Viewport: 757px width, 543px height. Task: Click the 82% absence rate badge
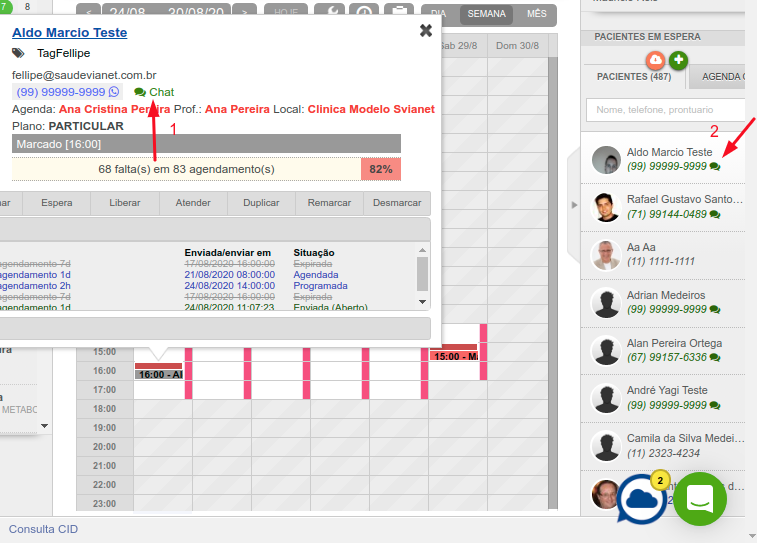tap(381, 169)
